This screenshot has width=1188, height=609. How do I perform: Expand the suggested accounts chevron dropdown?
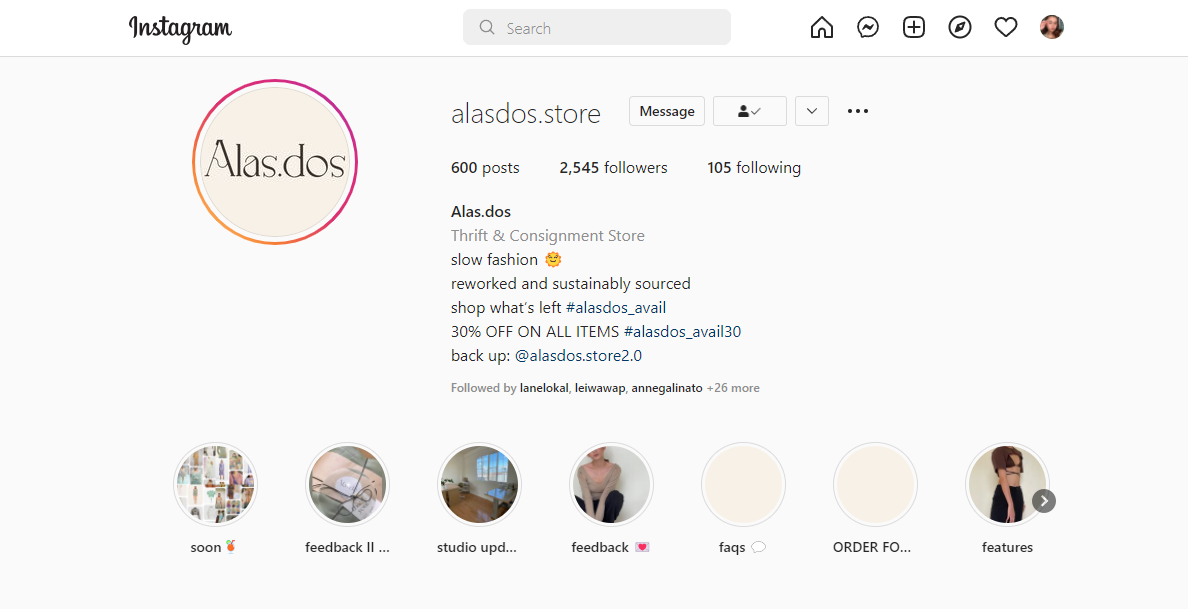point(811,111)
